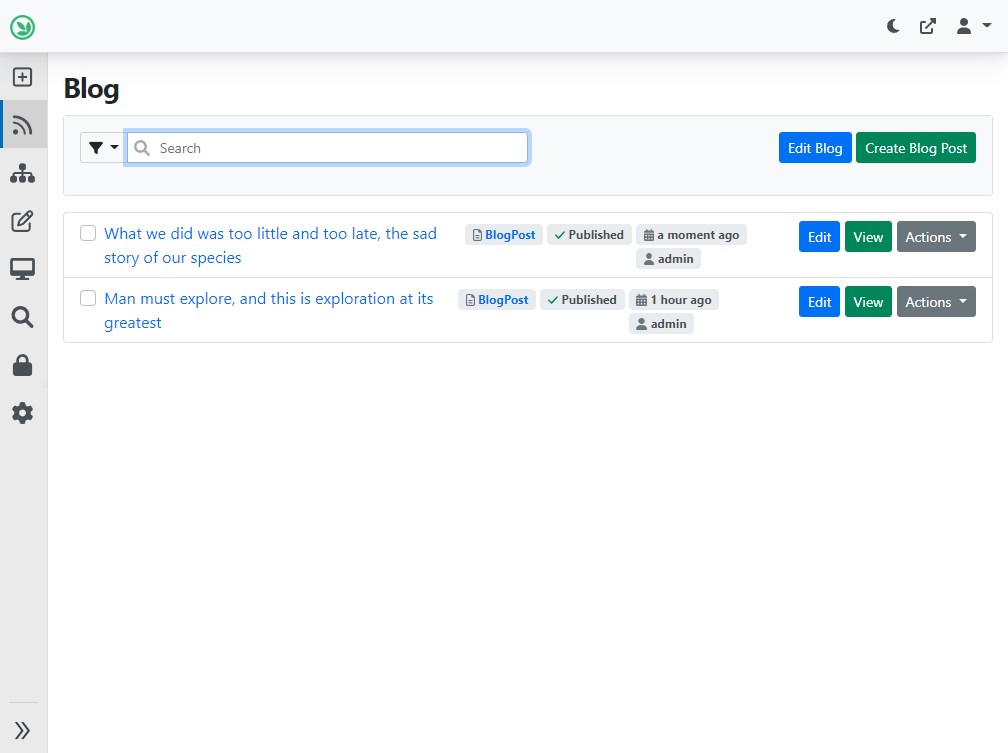Click the 'a moment ago' date badge
The image size is (1008, 753).
(x=691, y=235)
